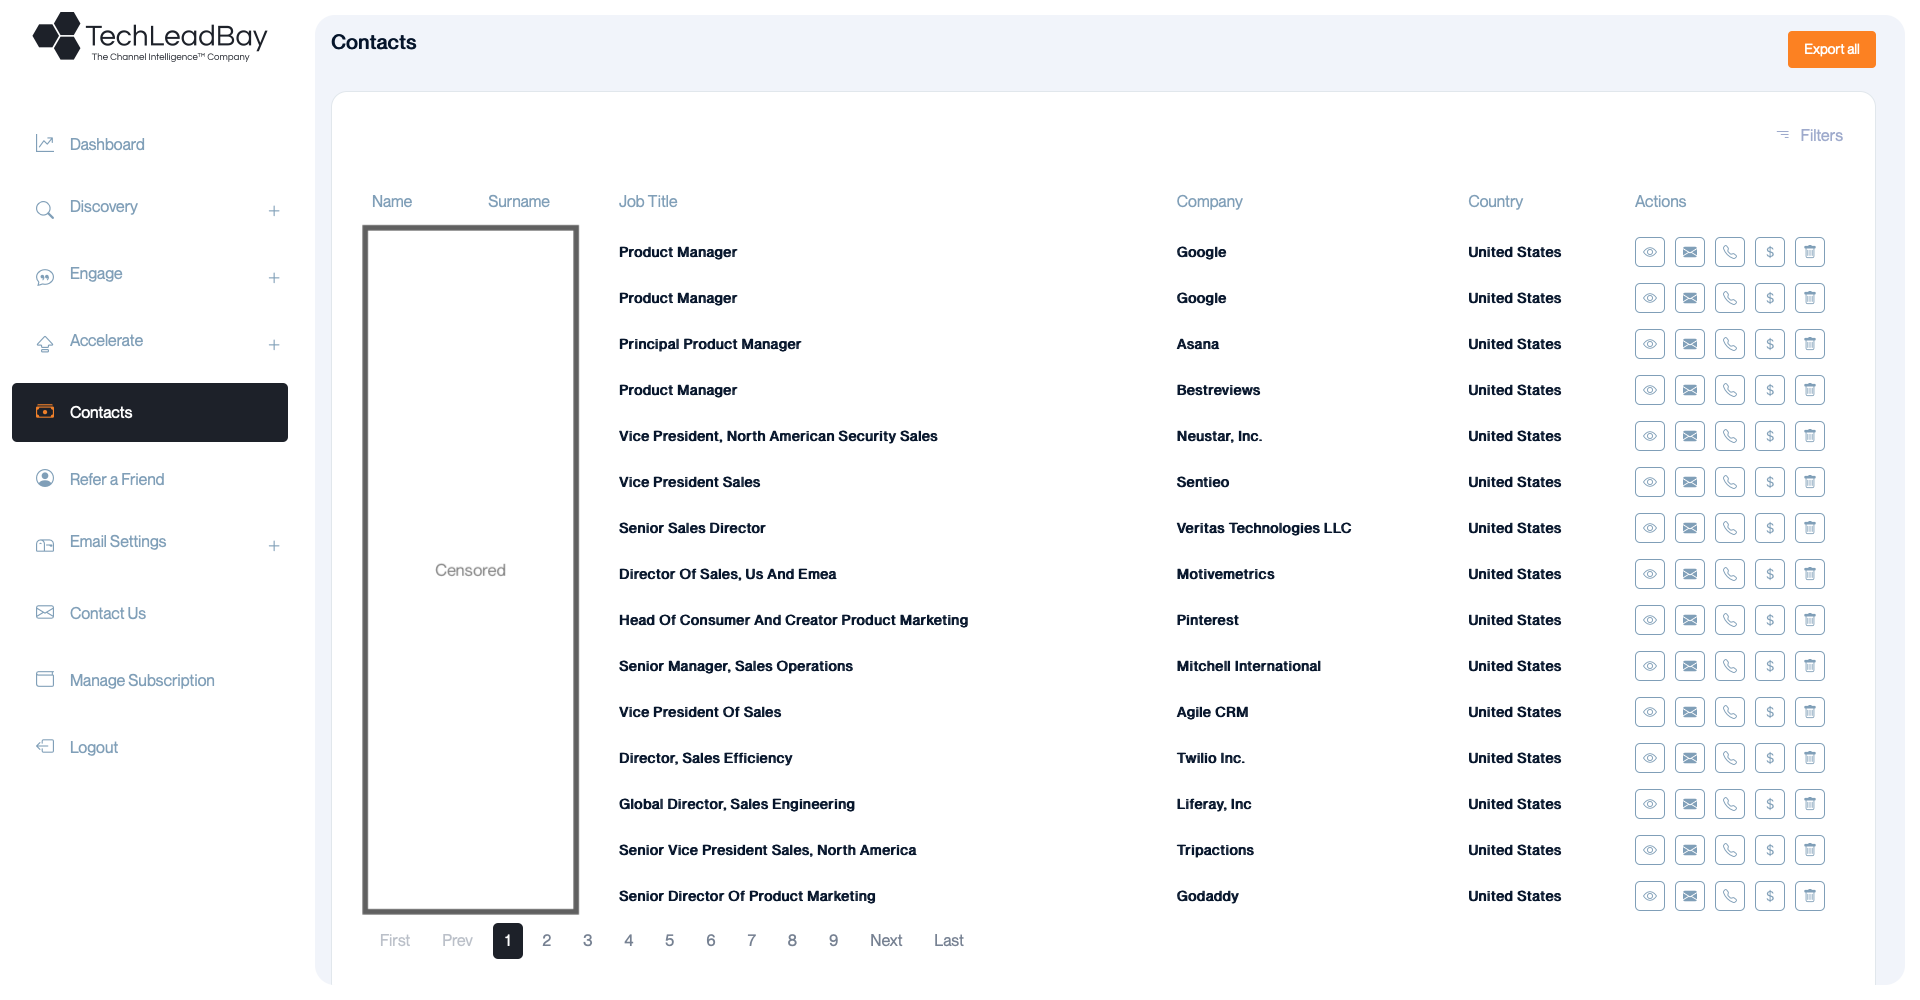Expand the Engage submenu plus sign
Viewport: 1920px width, 1000px height.
[274, 278]
